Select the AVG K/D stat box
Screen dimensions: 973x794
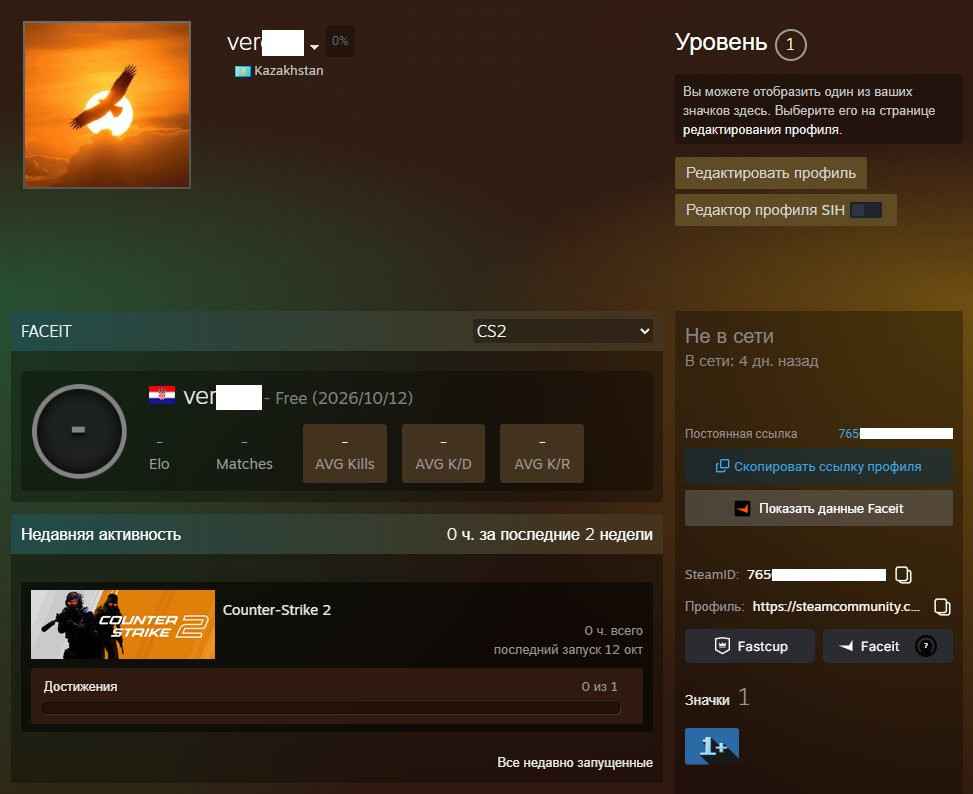coord(443,453)
